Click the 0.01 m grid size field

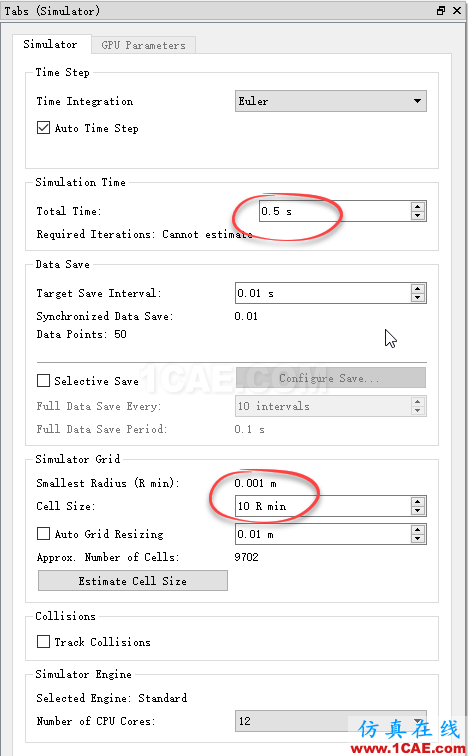pyautogui.click(x=323, y=534)
